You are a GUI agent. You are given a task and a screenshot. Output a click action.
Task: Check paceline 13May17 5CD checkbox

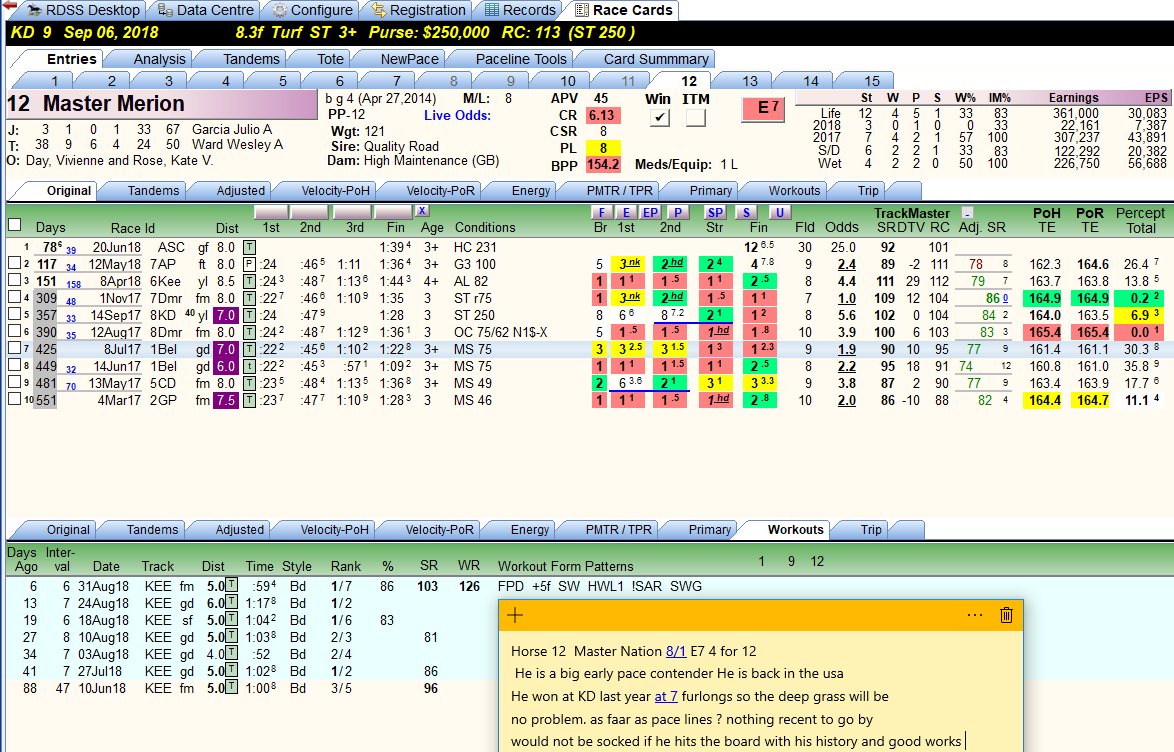pyautogui.click(x=14, y=382)
